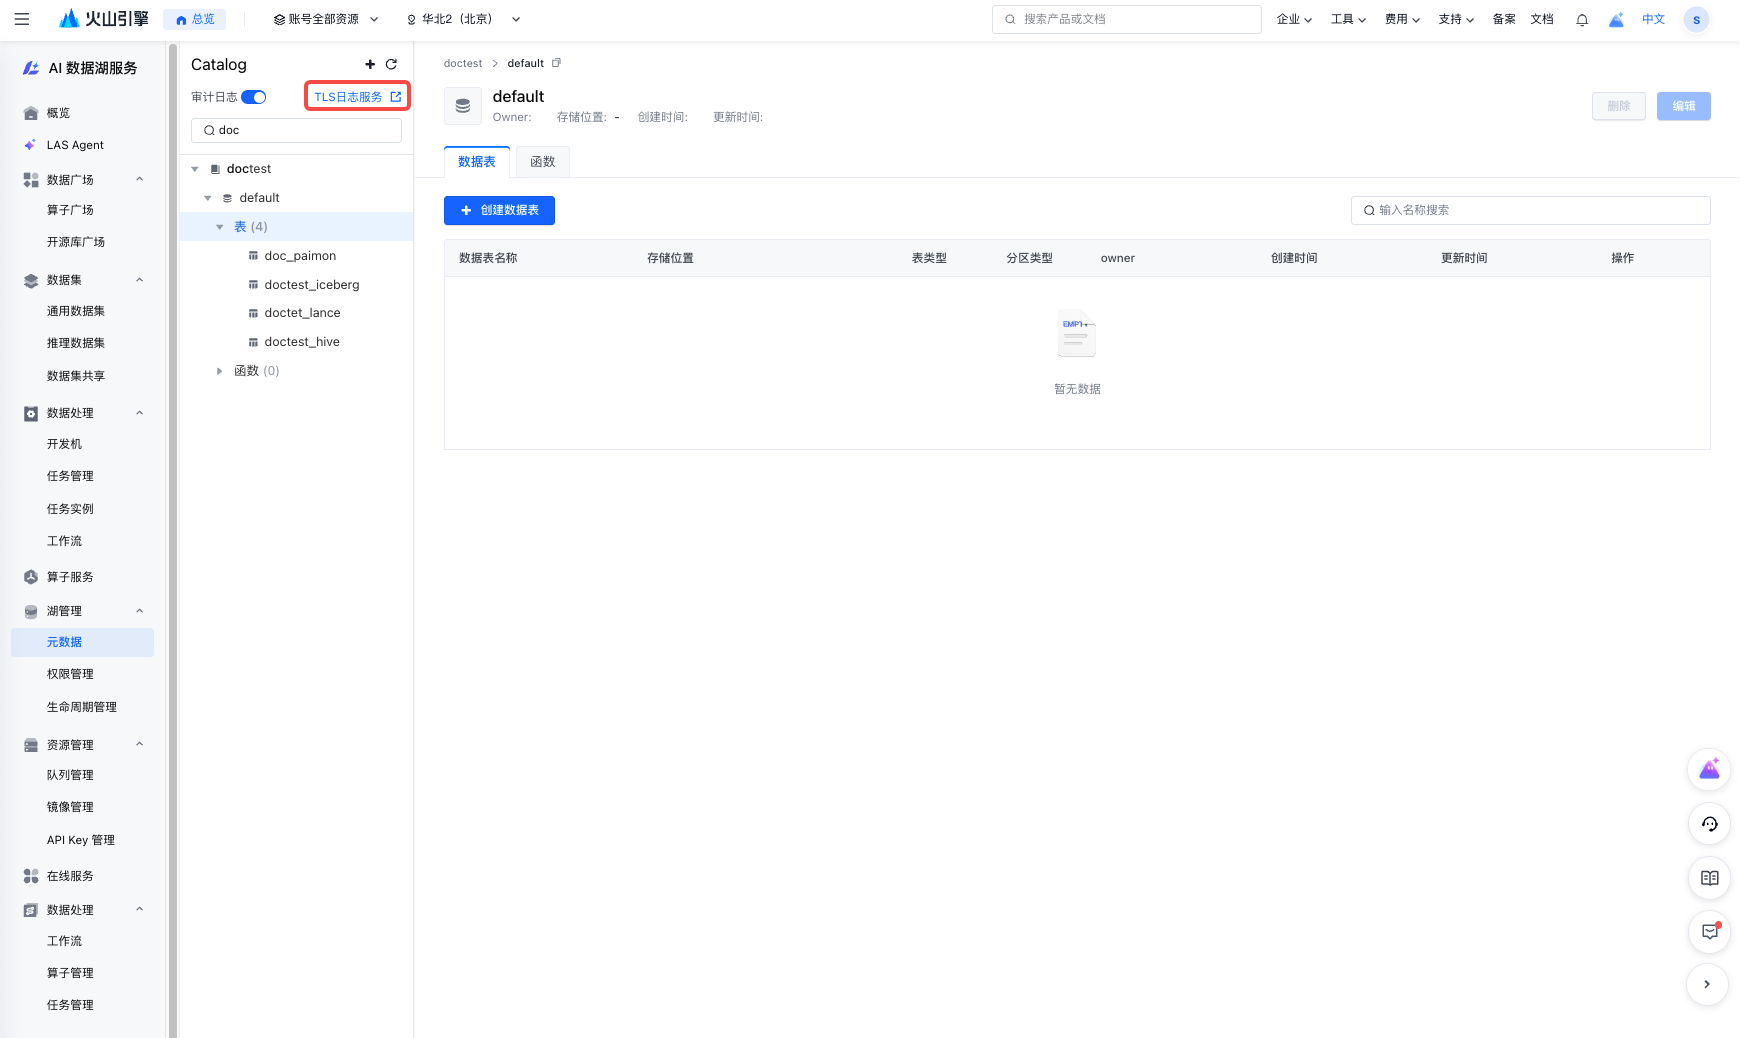Open 元数据 in sidebar
The height and width of the screenshot is (1038, 1740).
[x=82, y=642]
